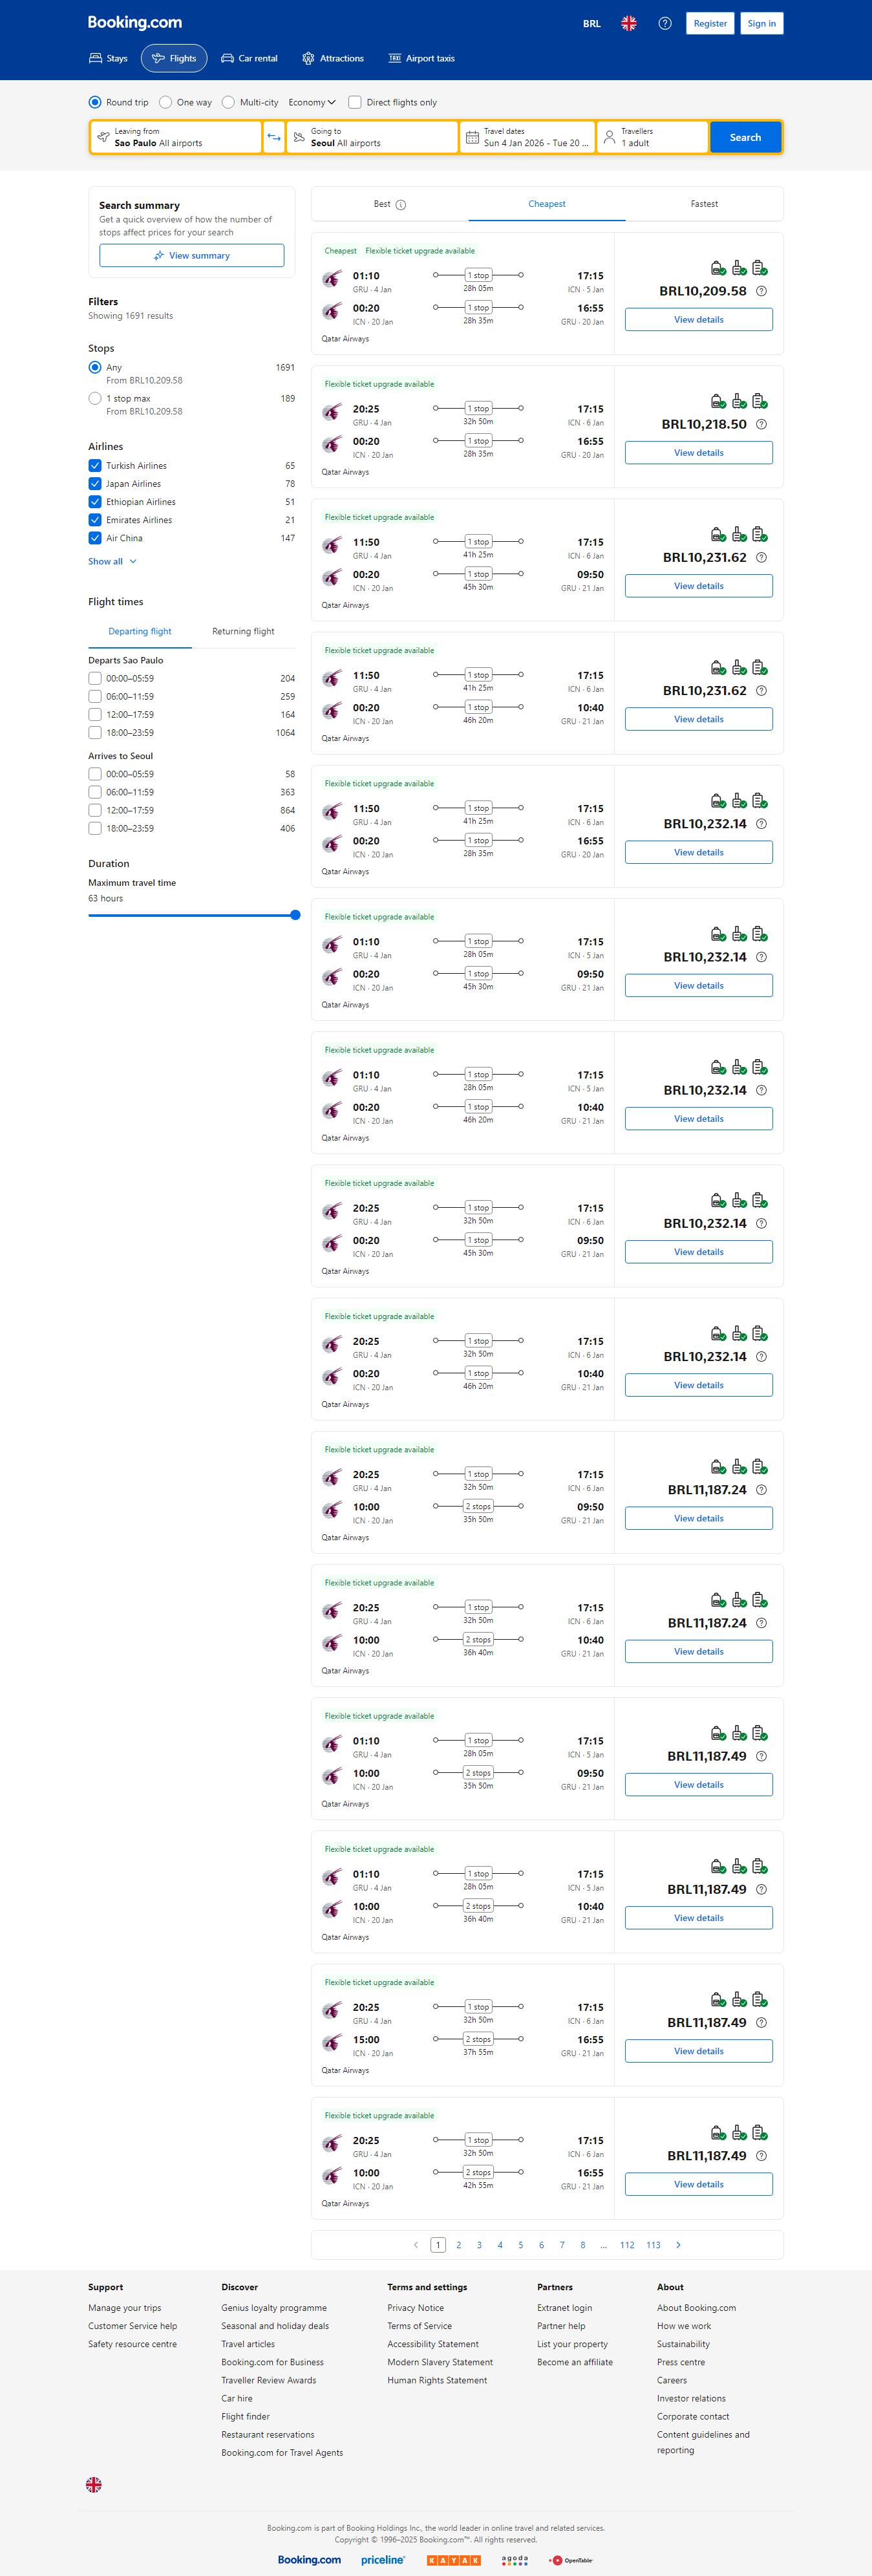Select 1 stop max radio option

click(95, 398)
